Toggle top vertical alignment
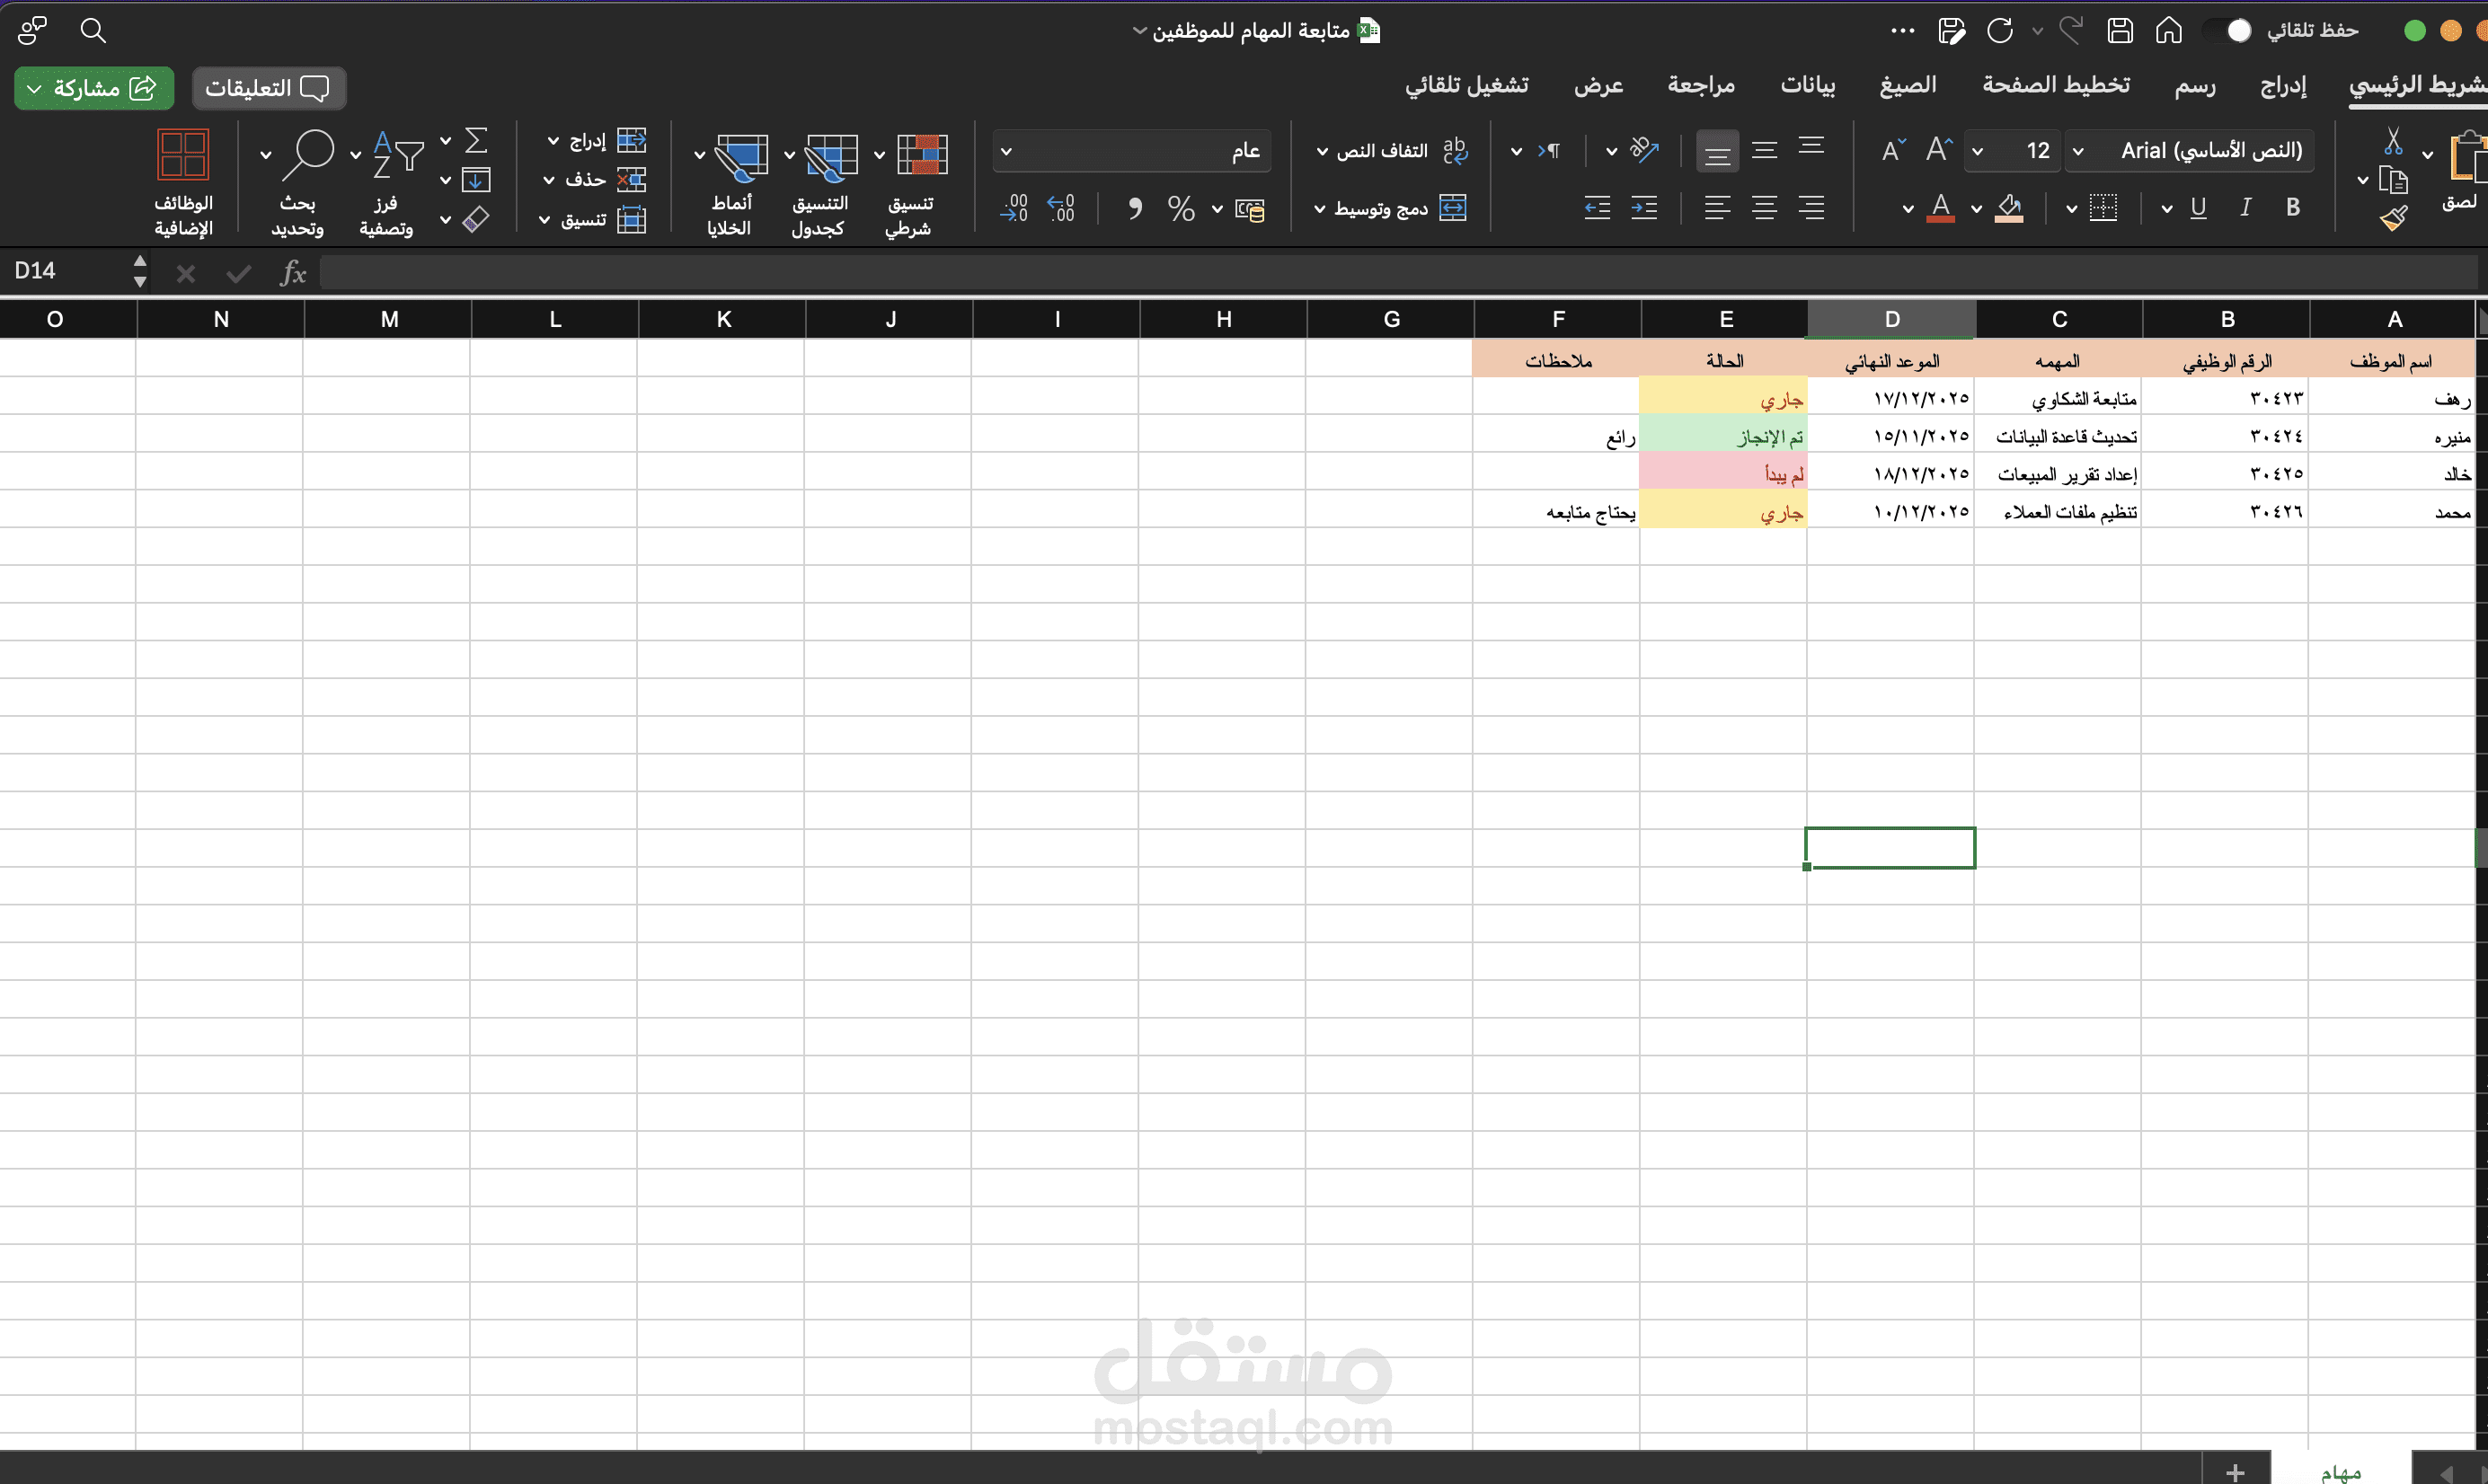Image resolution: width=2488 pixels, height=1484 pixels. point(1811,148)
